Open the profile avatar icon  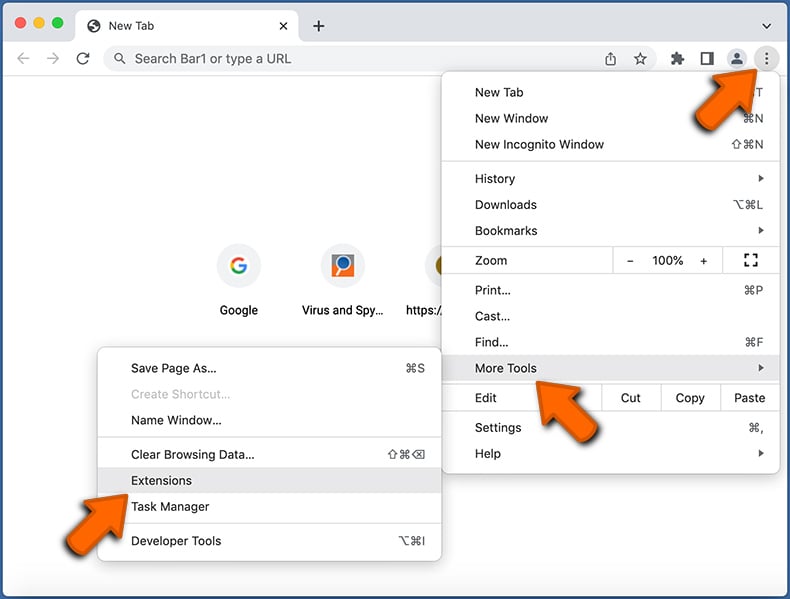tap(737, 59)
